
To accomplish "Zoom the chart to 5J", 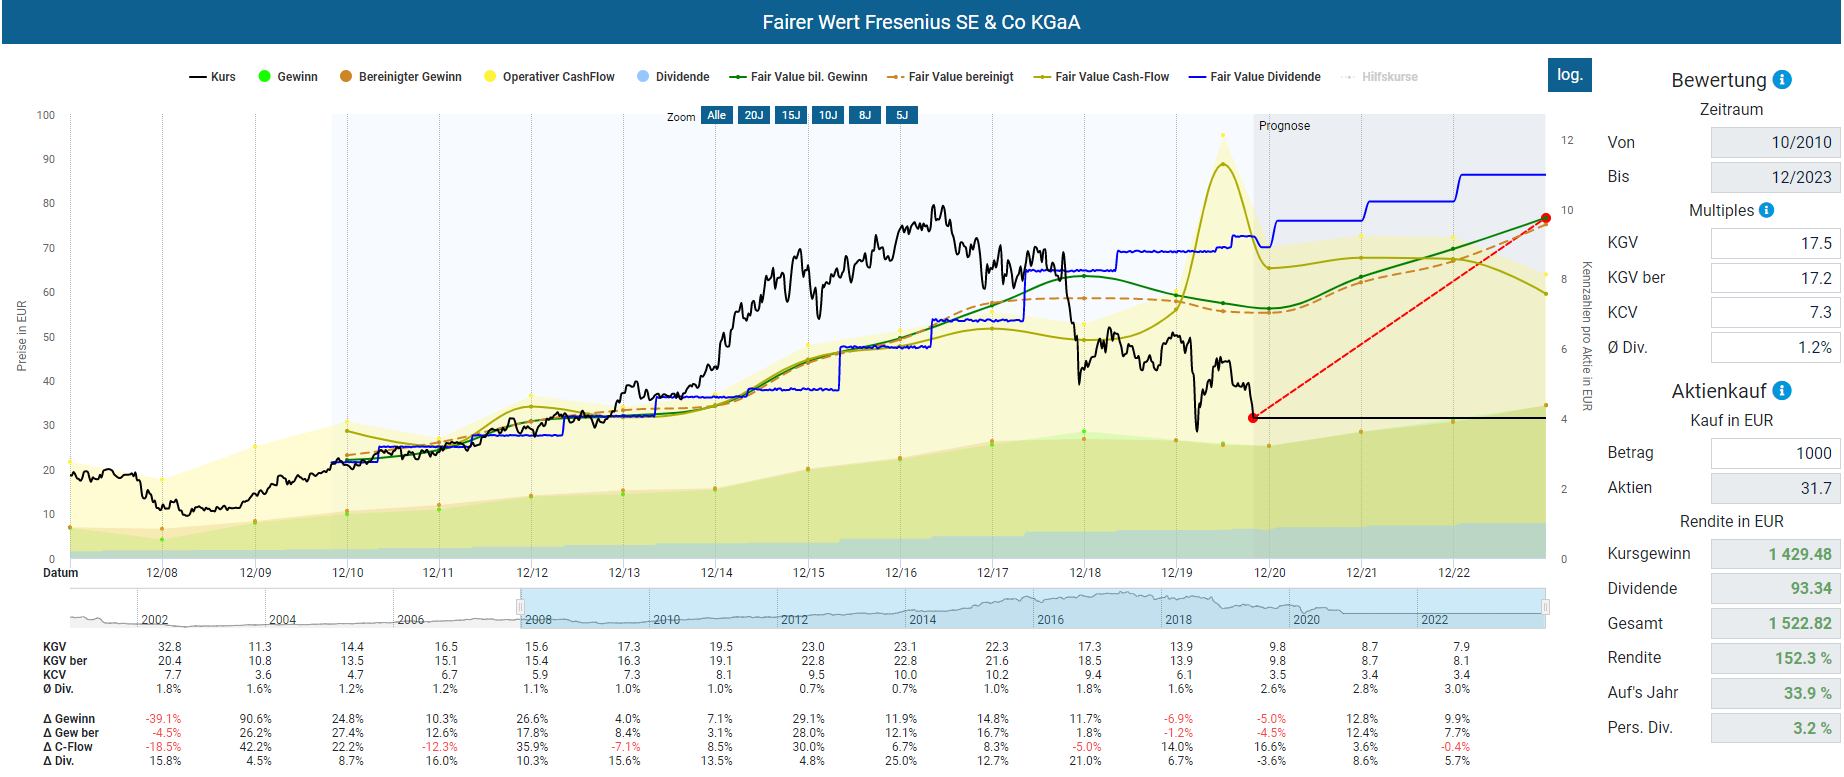I will (901, 115).
